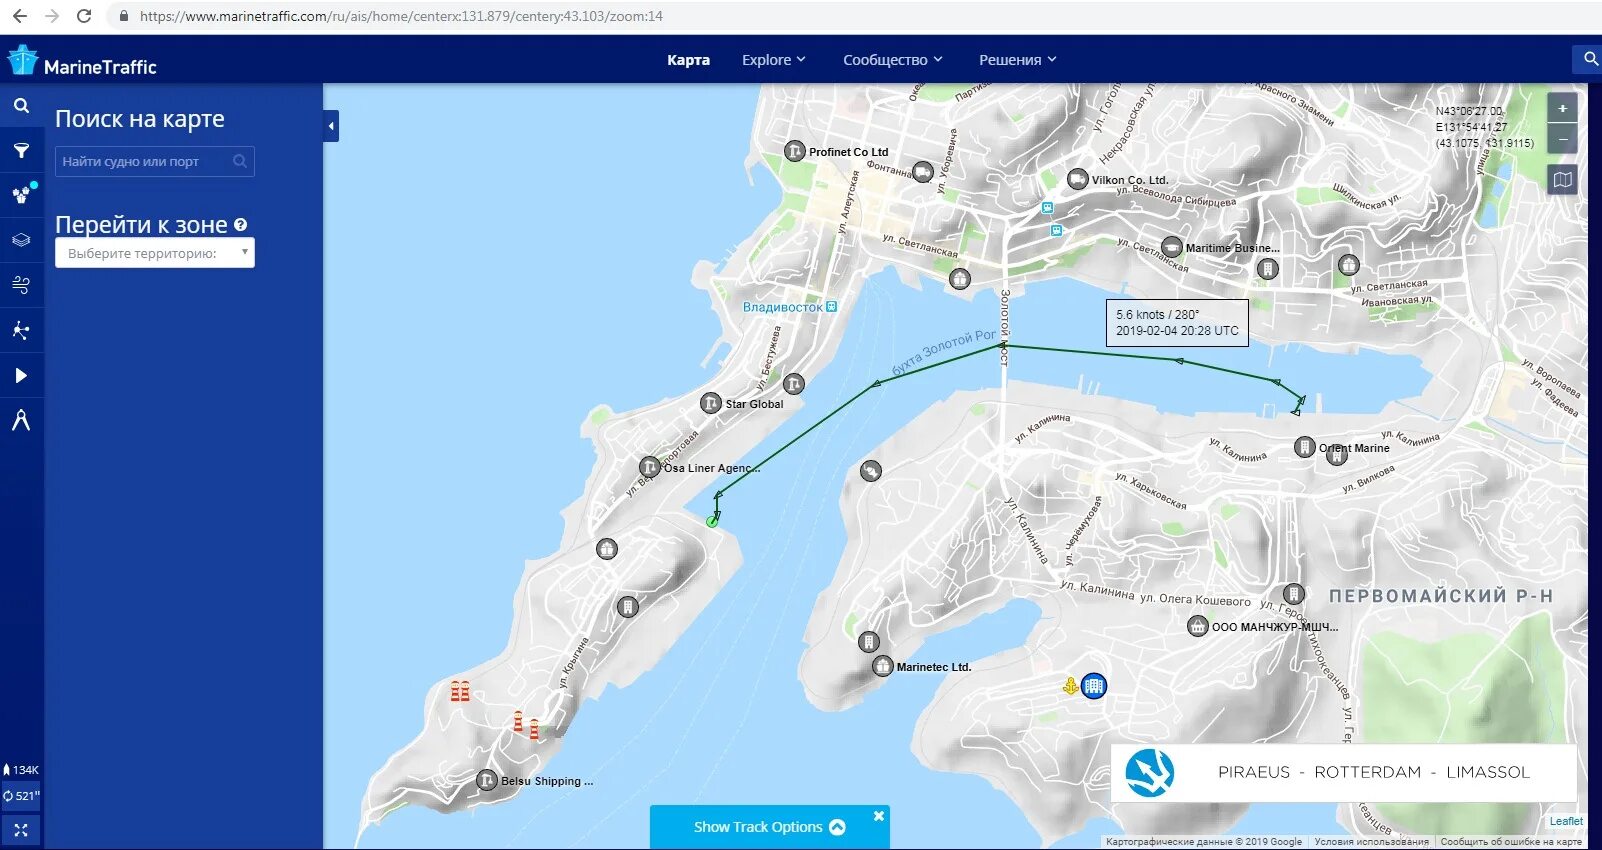Click the Orient Marine marker
The width and height of the screenshot is (1602, 850).
(1304, 447)
